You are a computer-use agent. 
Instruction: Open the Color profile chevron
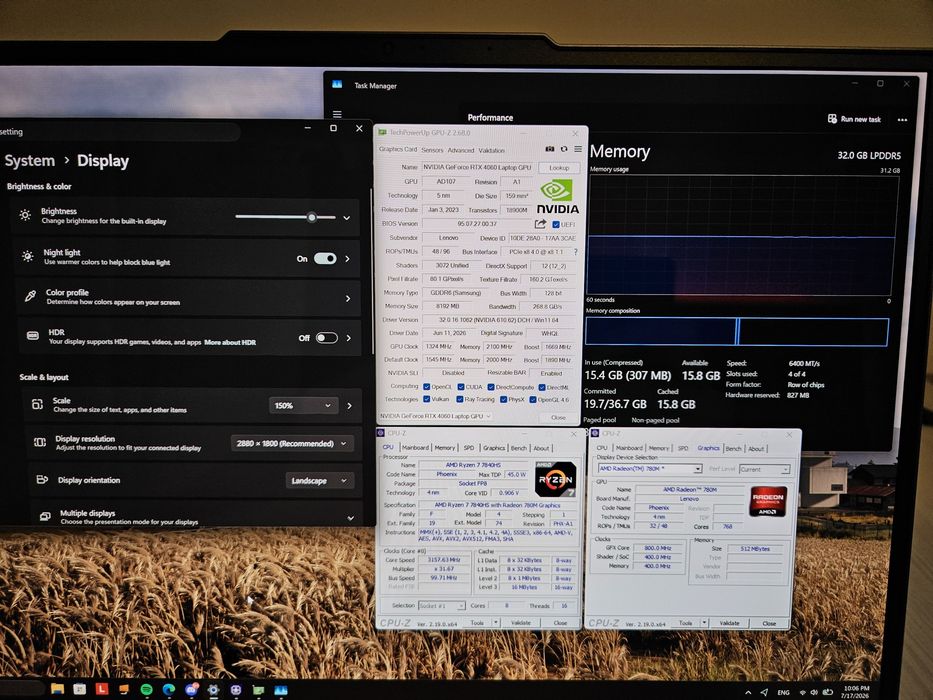pos(348,299)
